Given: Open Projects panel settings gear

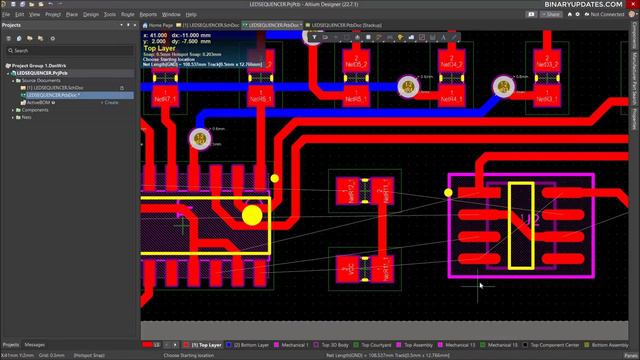Looking at the screenshot, I should click(52, 38).
